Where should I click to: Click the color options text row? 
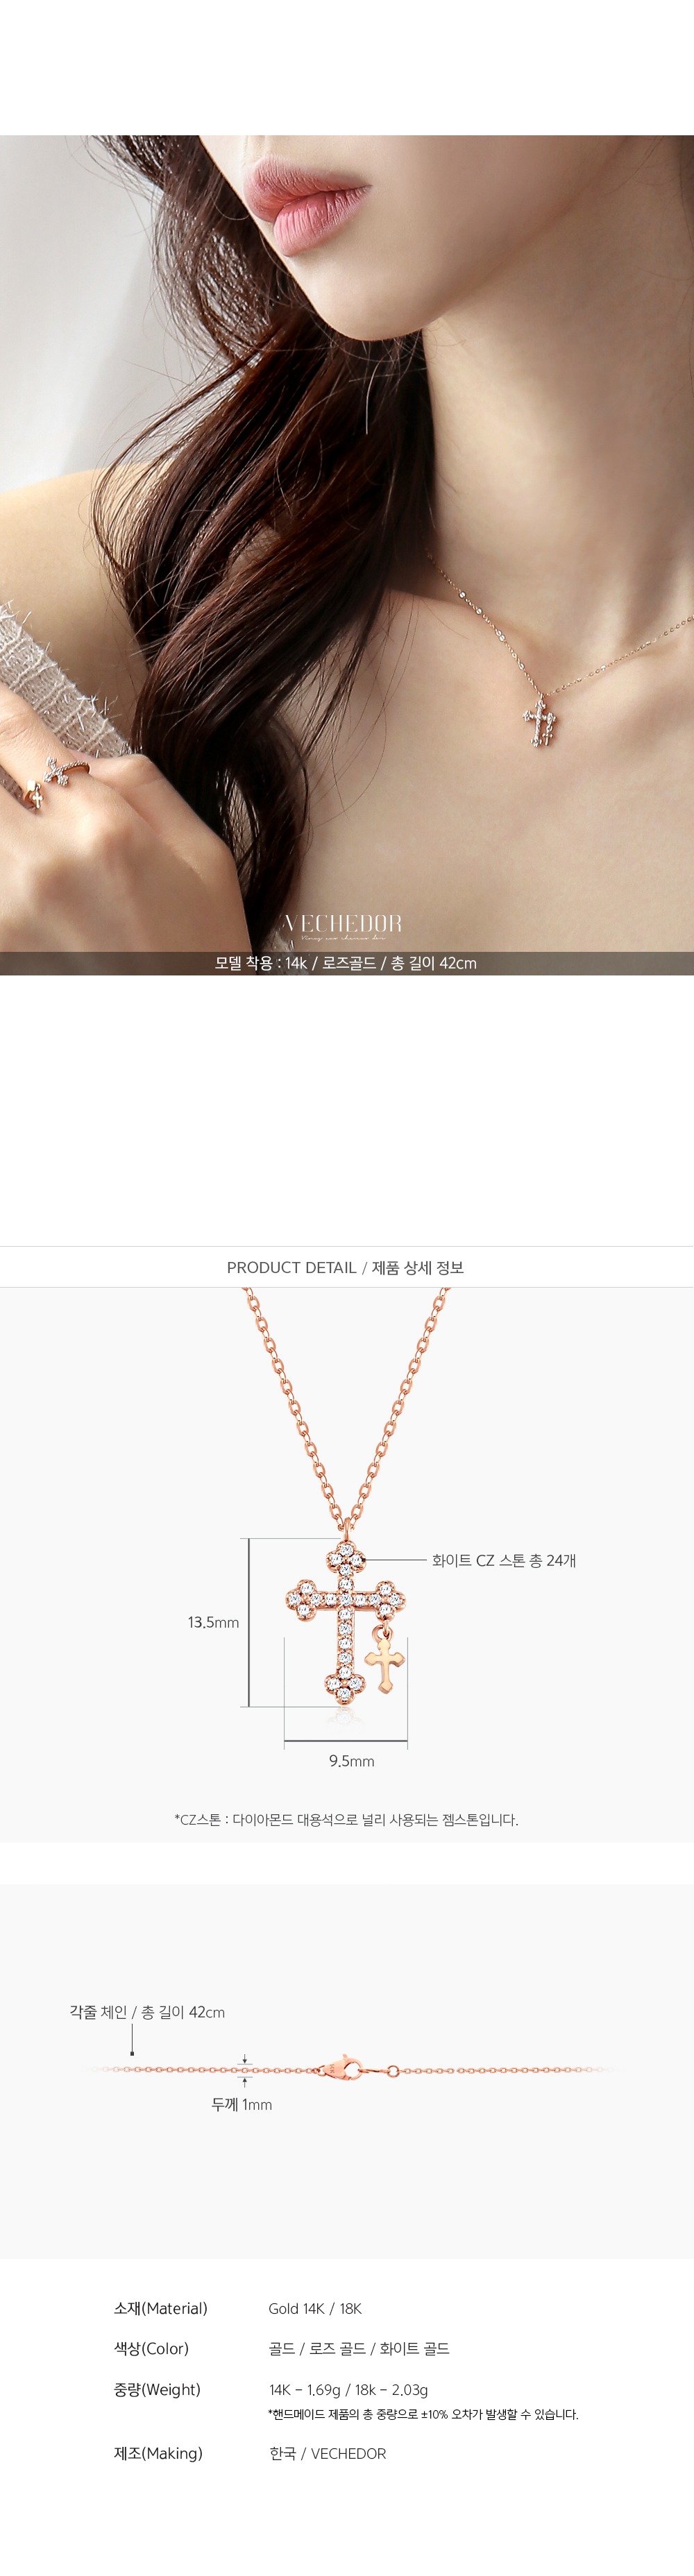pos(359,2348)
